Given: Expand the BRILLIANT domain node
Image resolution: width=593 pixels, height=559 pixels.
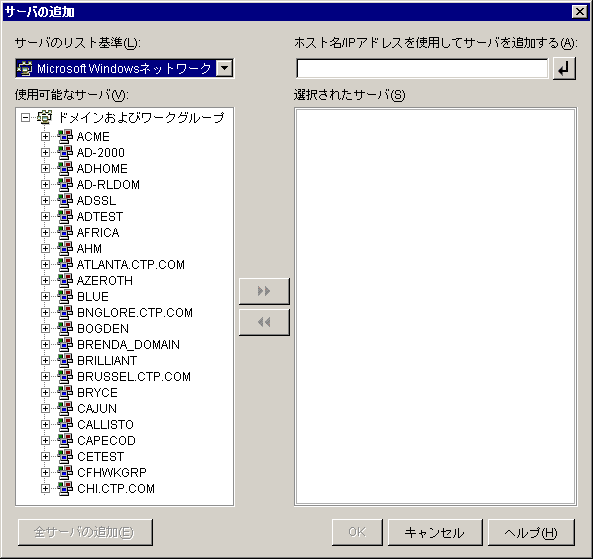Looking at the screenshot, I should [45, 360].
